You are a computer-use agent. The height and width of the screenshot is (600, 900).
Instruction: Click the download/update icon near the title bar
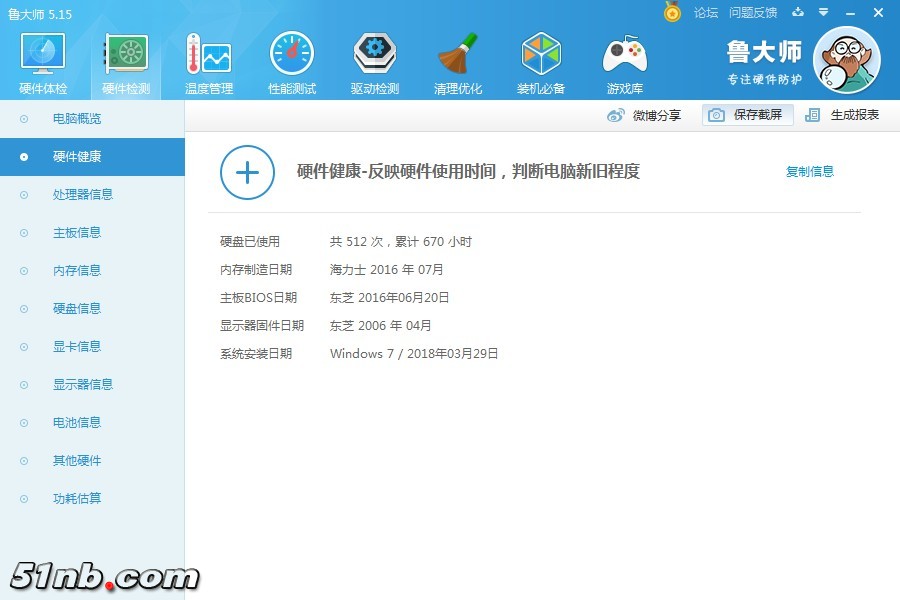(797, 13)
